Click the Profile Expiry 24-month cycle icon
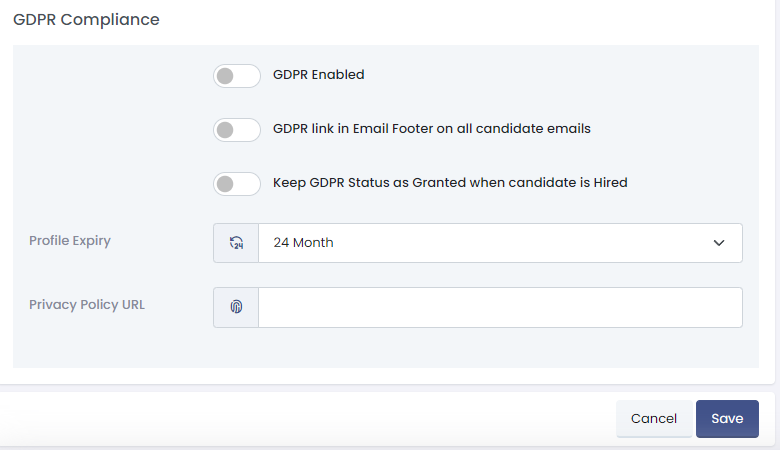The image size is (780, 450). (236, 243)
